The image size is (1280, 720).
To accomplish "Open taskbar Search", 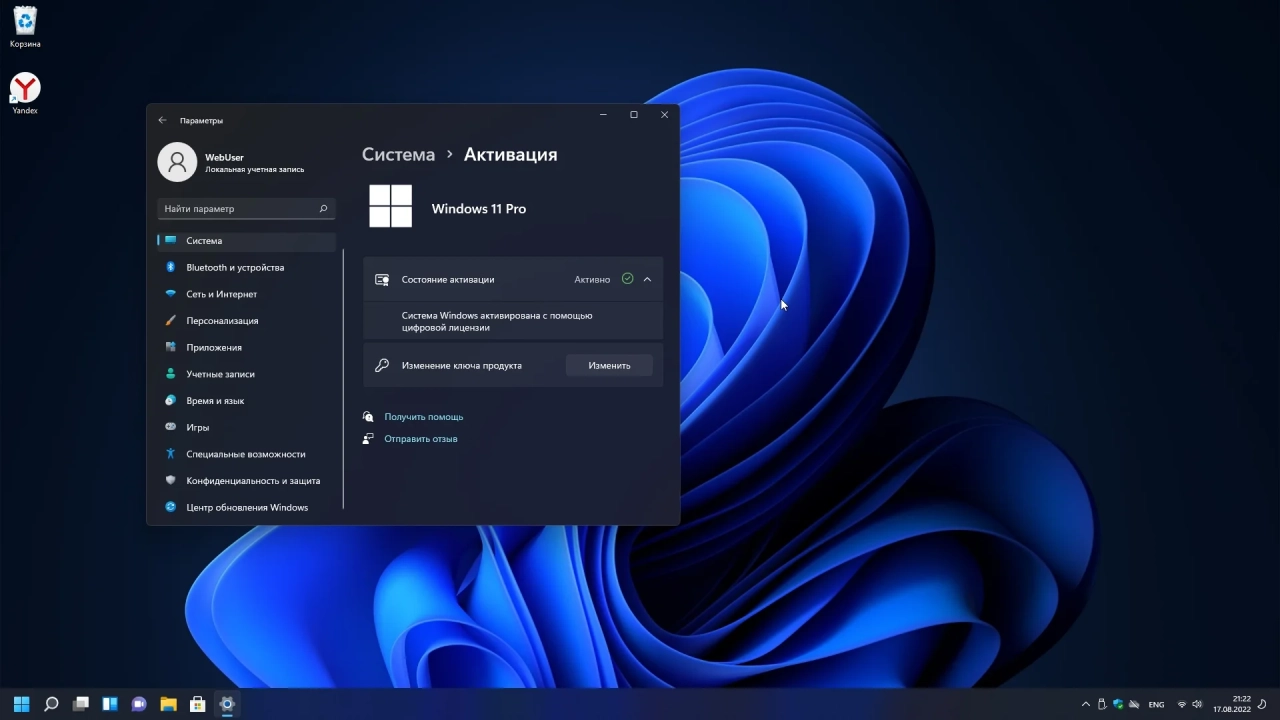I will click(51, 704).
